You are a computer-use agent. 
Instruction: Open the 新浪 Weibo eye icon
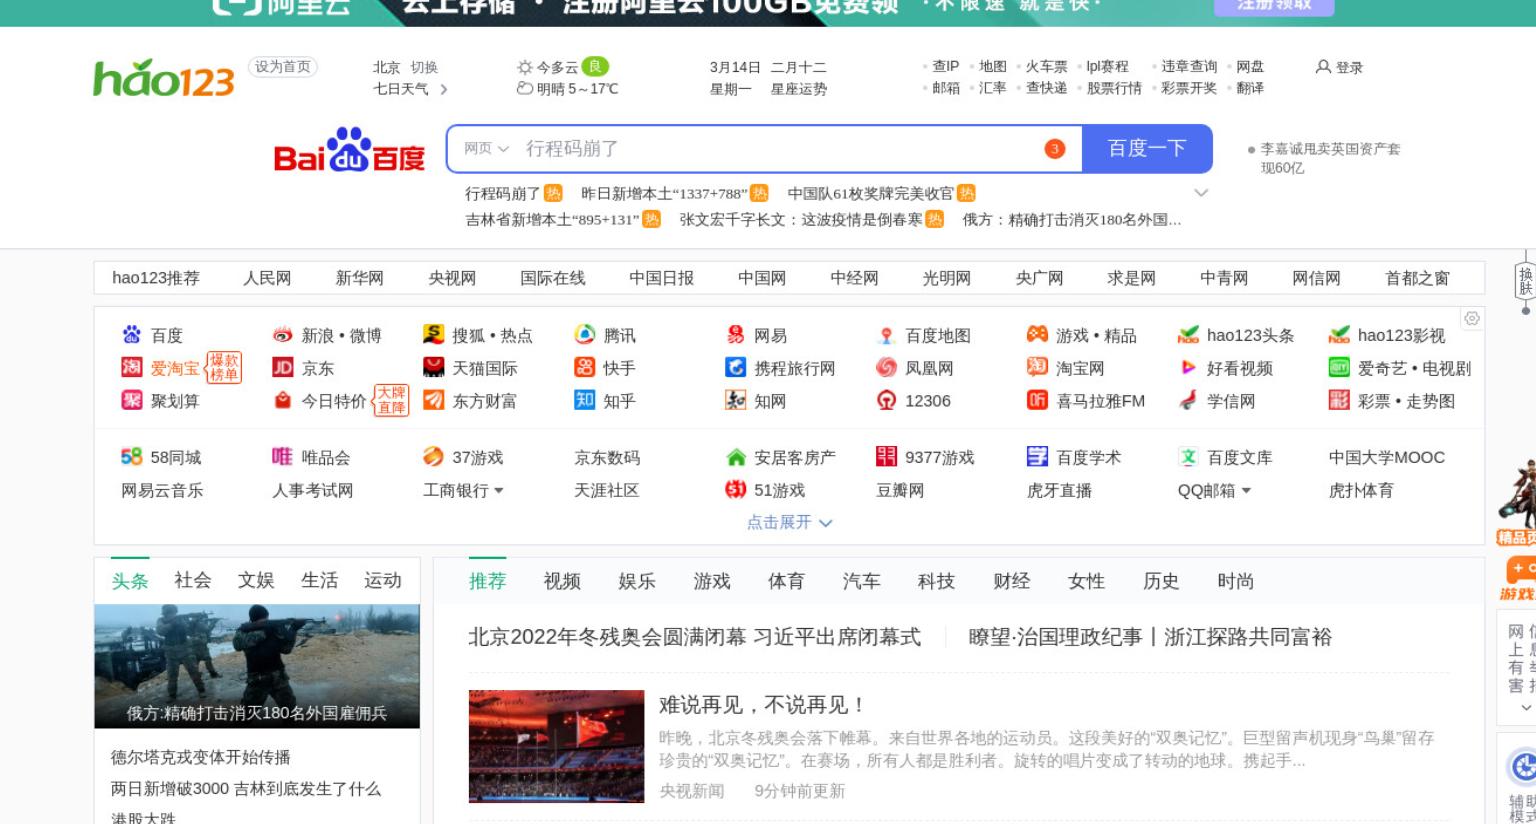pyautogui.click(x=283, y=335)
